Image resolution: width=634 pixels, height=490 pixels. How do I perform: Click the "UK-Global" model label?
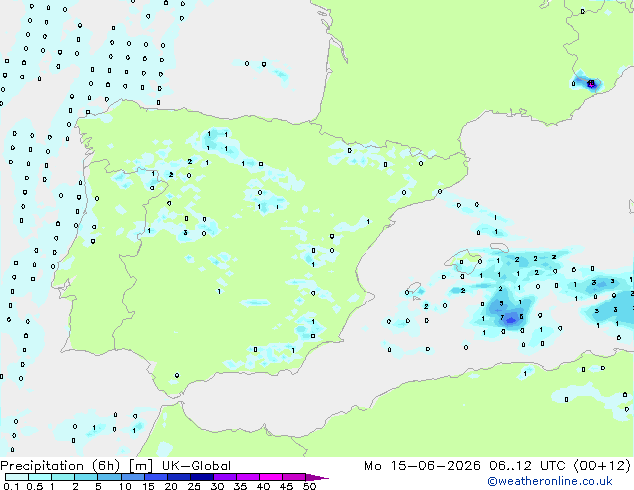click(196, 466)
